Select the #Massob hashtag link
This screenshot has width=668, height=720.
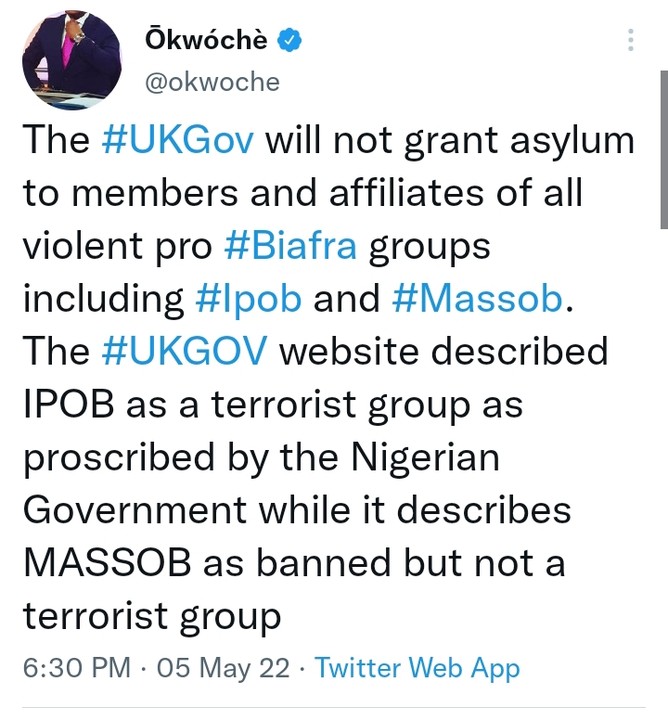[x=477, y=299]
